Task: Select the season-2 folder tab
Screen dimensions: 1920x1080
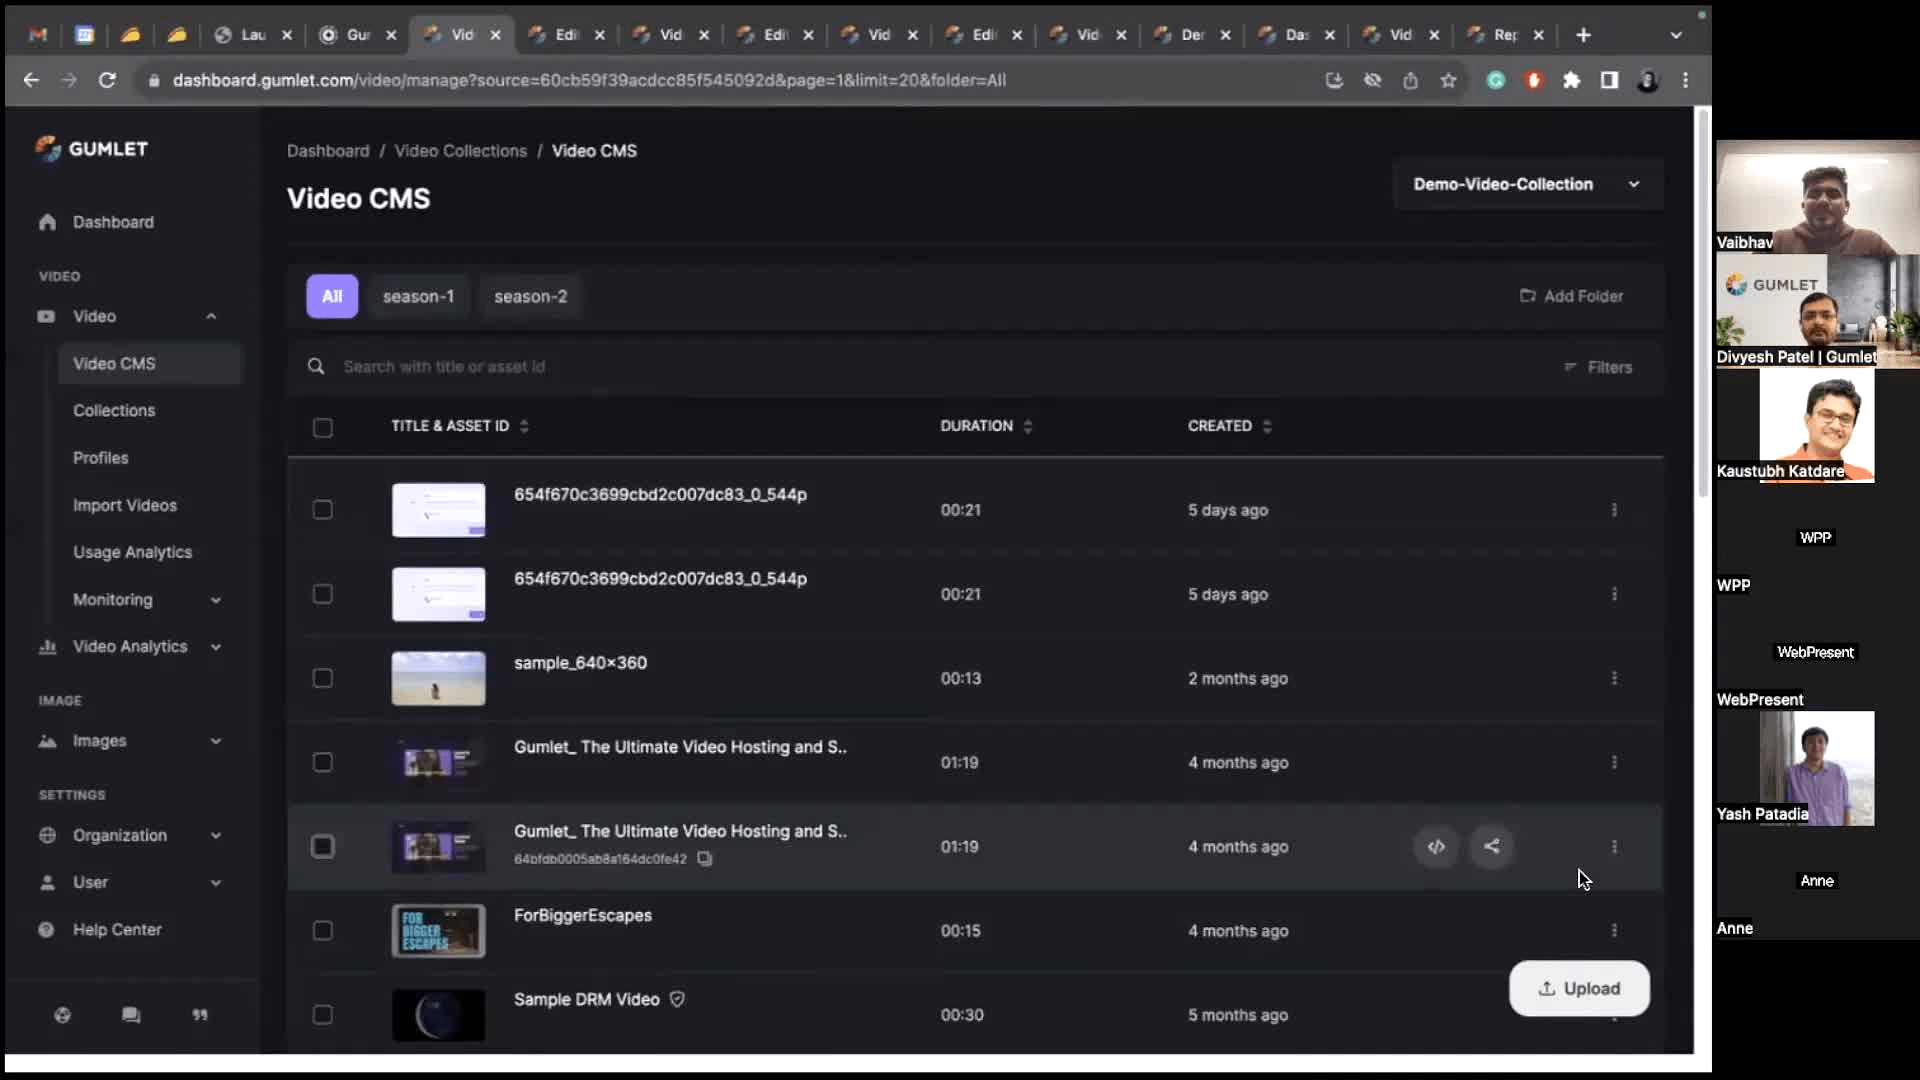Action: (530, 296)
